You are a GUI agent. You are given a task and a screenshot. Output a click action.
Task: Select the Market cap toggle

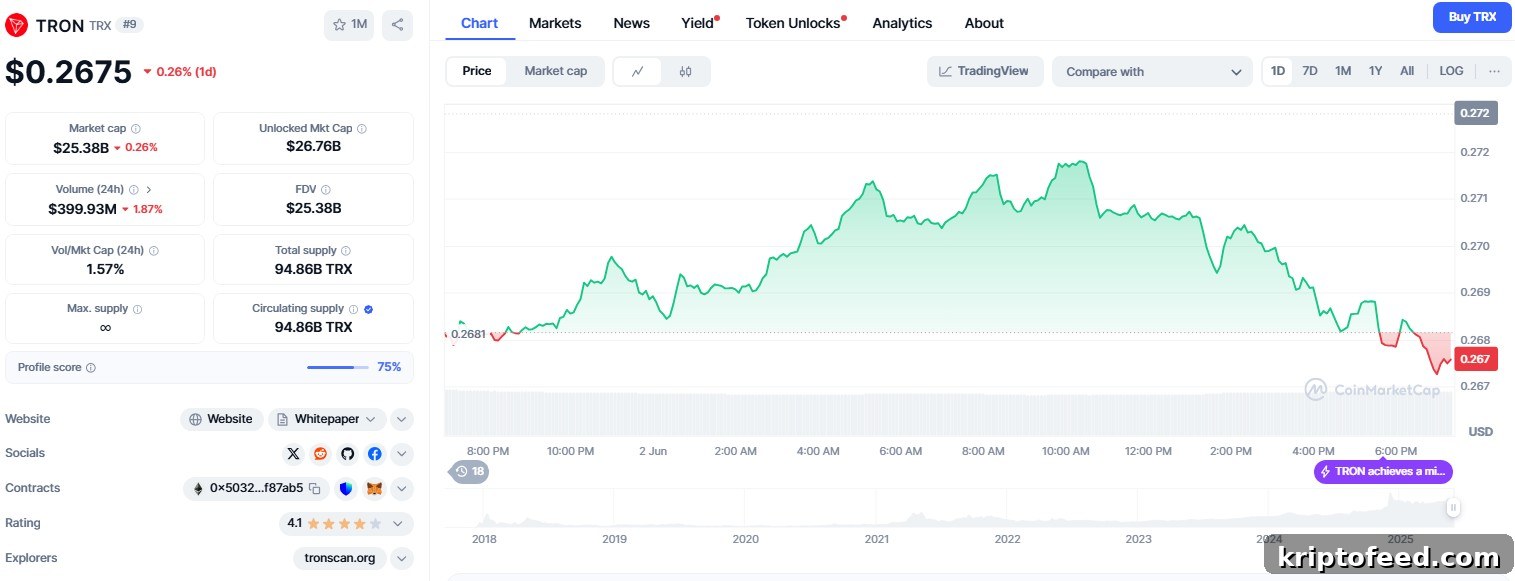click(x=556, y=71)
